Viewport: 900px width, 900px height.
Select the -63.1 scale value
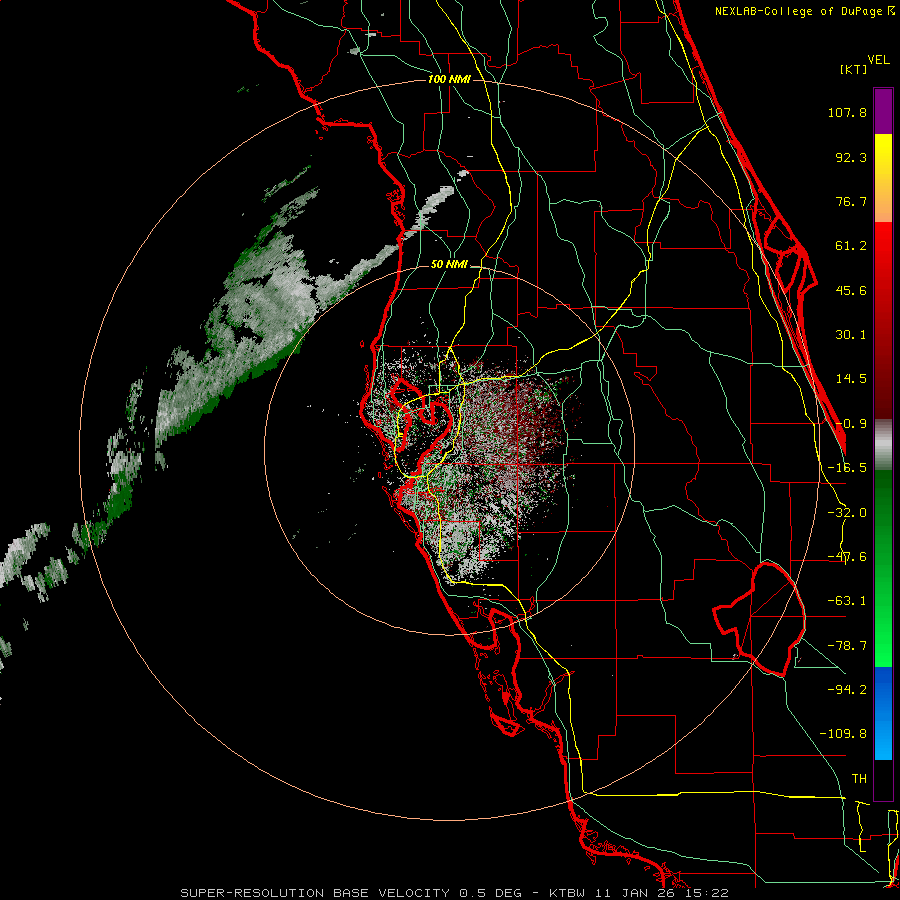[x=847, y=601]
